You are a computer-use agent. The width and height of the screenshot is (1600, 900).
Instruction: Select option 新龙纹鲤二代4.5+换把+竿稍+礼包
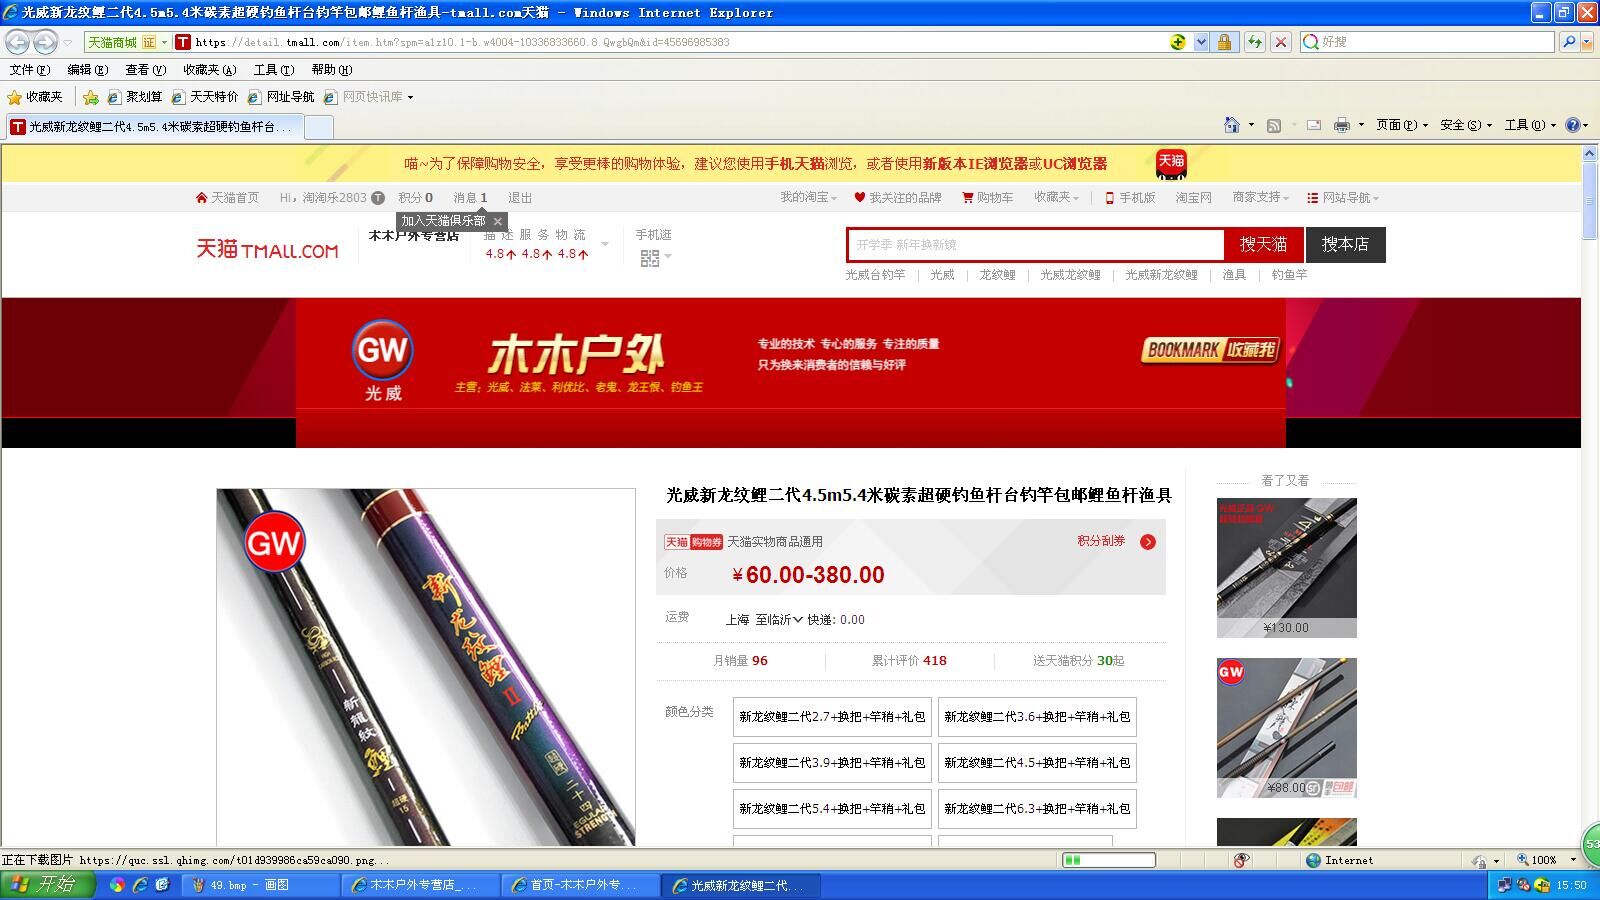coord(1037,763)
